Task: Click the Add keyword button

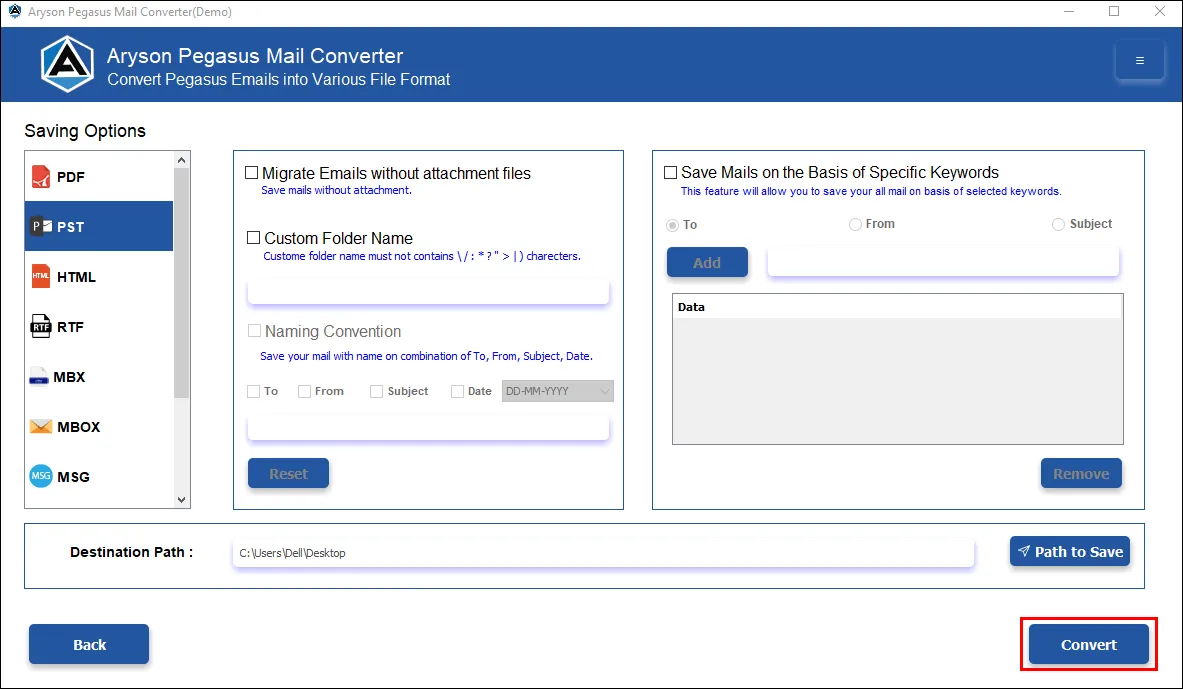Action: (707, 262)
